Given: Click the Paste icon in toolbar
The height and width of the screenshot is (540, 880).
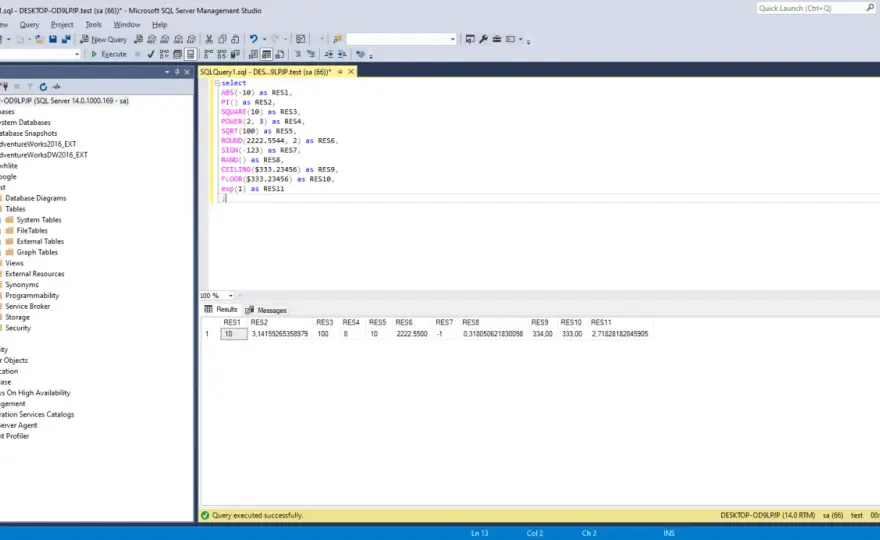Looking at the screenshot, I should pos(235,39).
